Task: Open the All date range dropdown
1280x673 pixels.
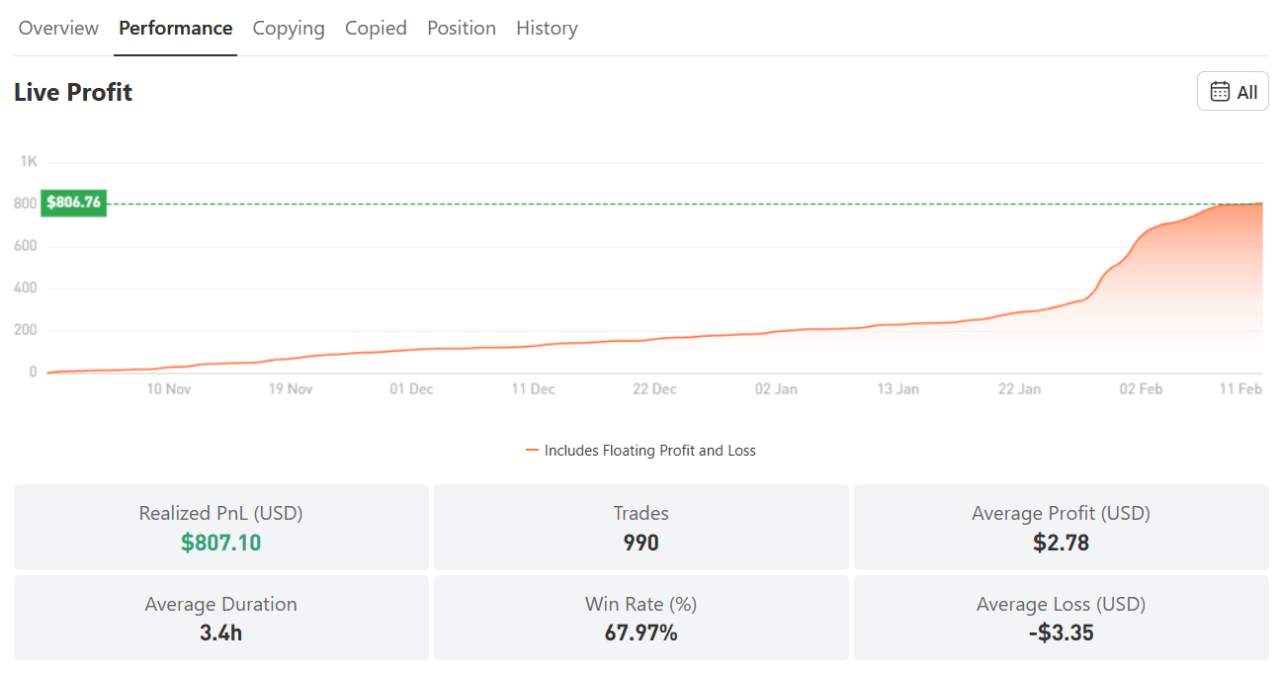Action: (x=1233, y=92)
